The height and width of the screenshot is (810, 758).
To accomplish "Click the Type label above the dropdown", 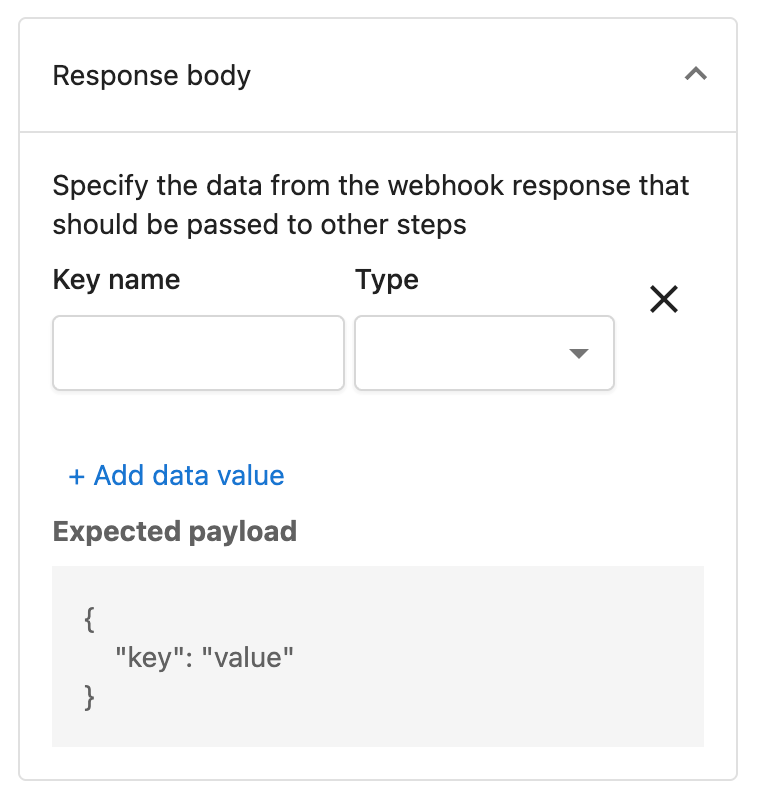I will pos(386,280).
